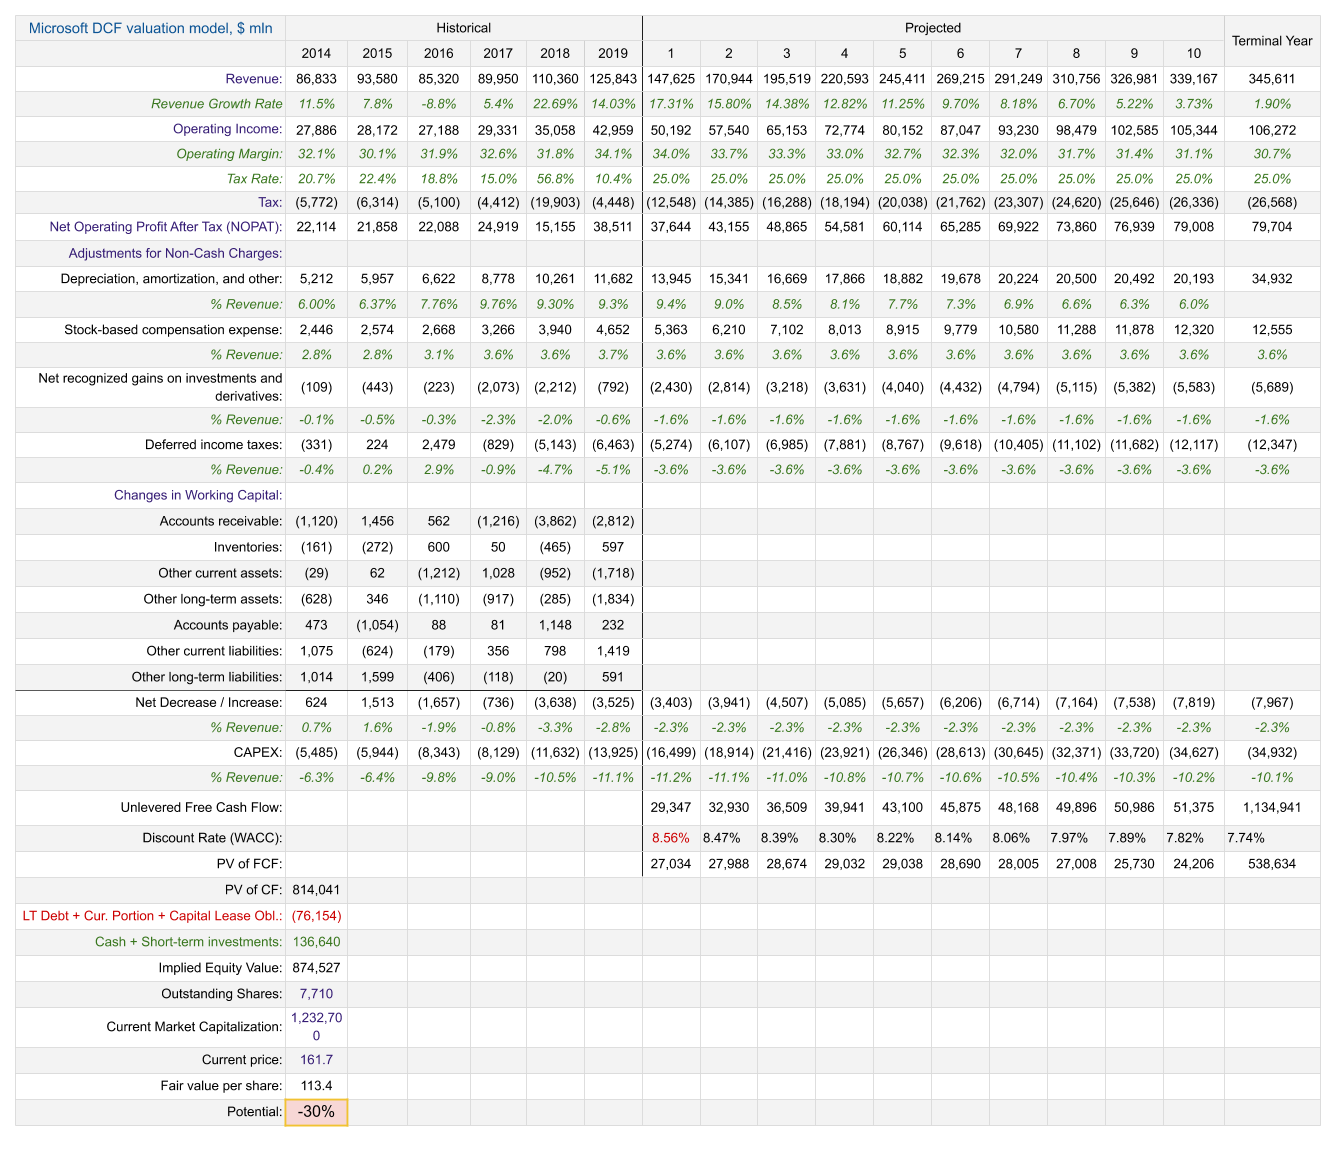
Task: Click the Fair value per share 113.4 cell
Action: click(x=316, y=1086)
